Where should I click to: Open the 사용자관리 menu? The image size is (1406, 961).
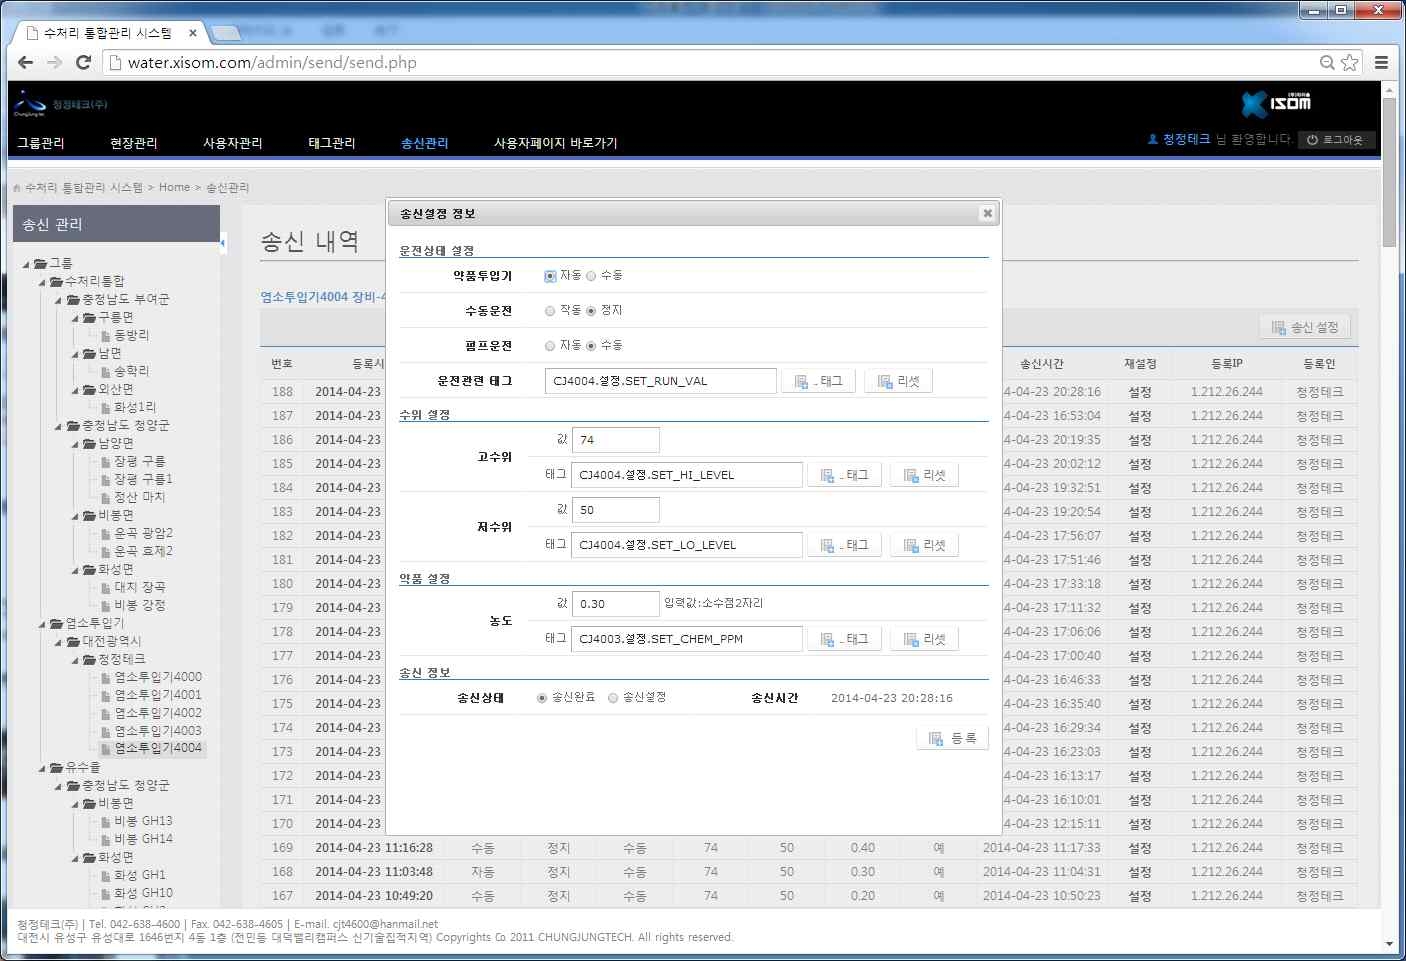(x=233, y=143)
